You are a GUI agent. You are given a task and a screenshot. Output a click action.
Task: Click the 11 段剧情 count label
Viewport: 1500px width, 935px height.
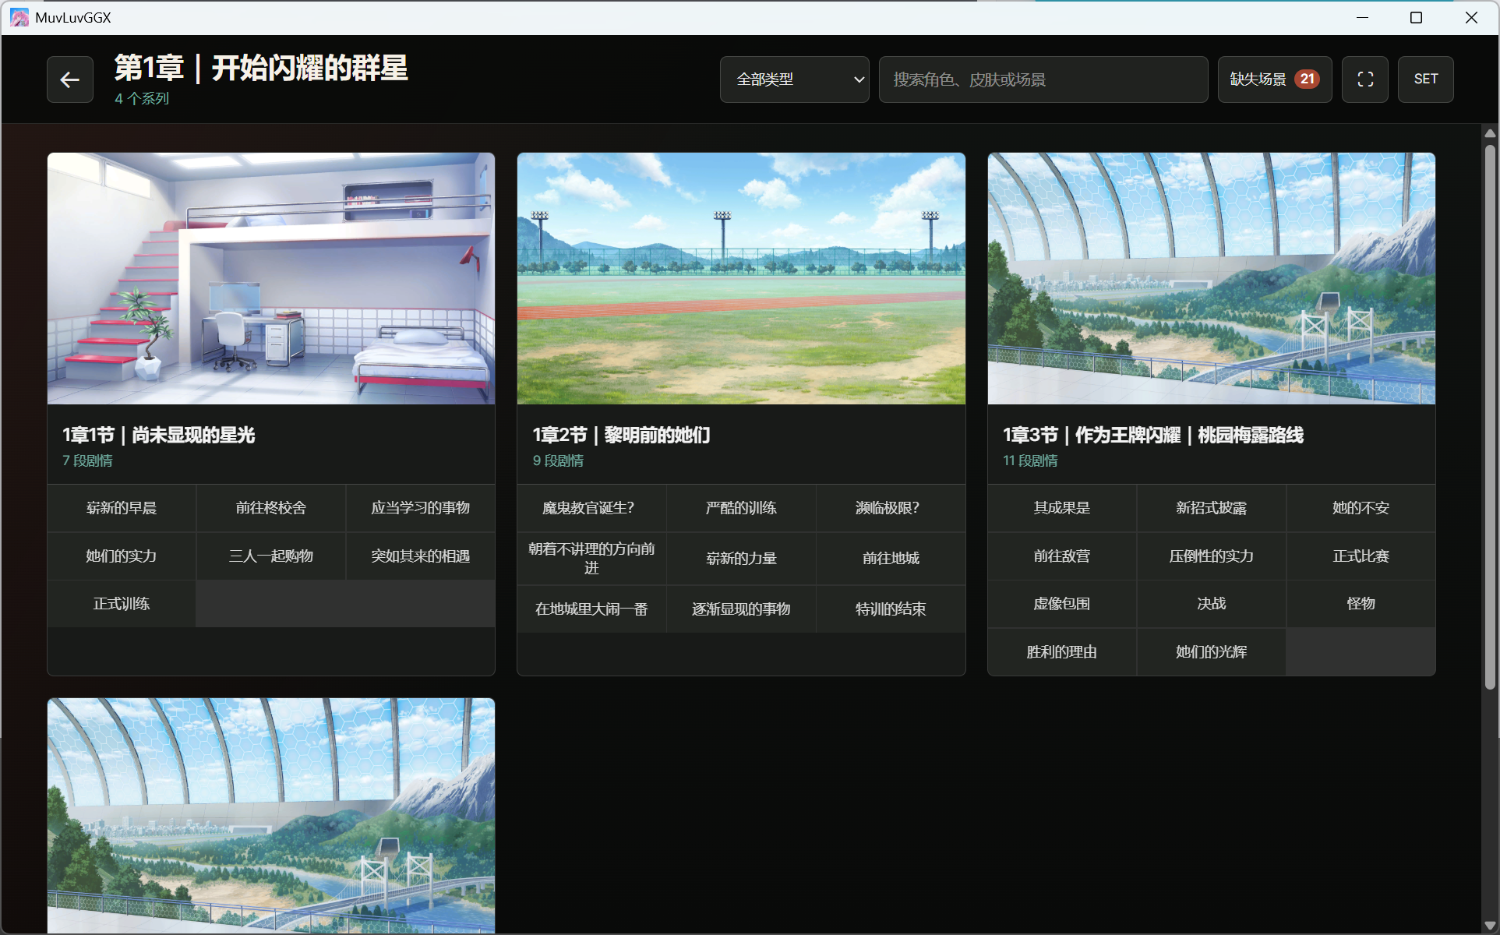pyautogui.click(x=1030, y=461)
